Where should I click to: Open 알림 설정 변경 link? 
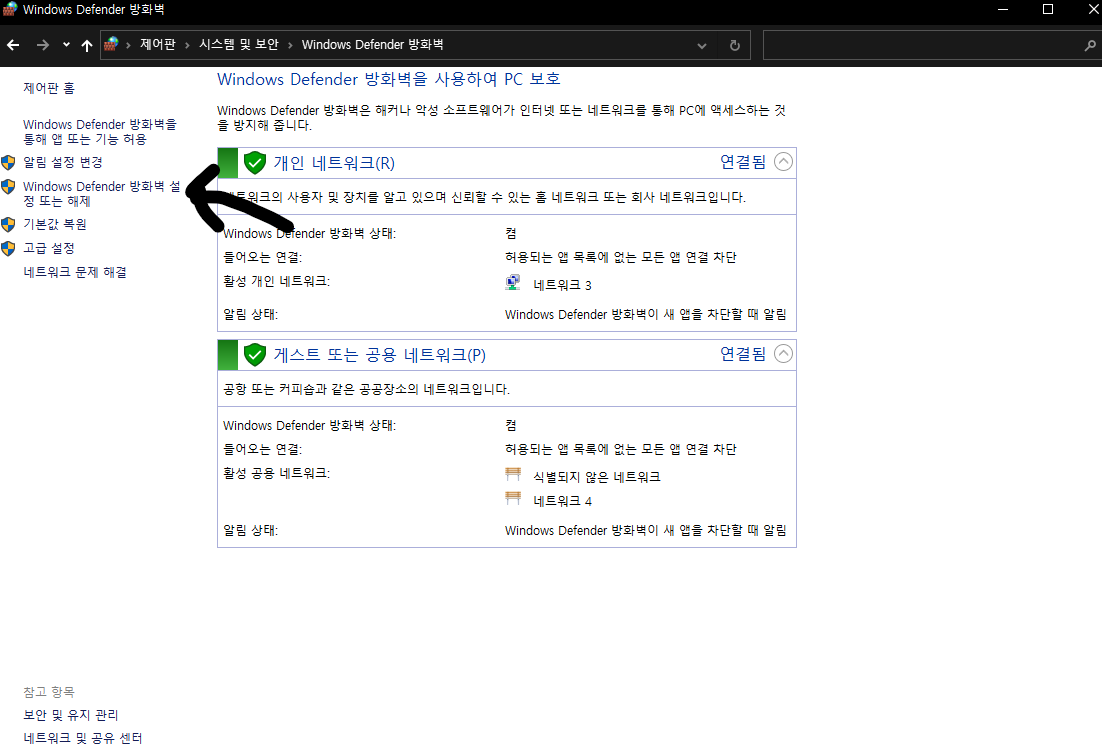pos(63,162)
